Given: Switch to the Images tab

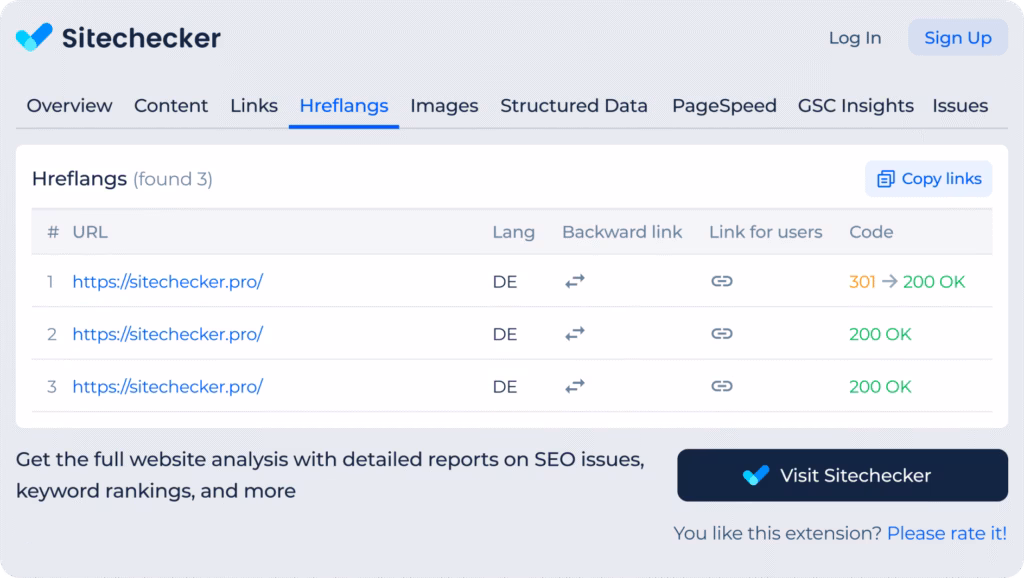Looking at the screenshot, I should (x=444, y=105).
